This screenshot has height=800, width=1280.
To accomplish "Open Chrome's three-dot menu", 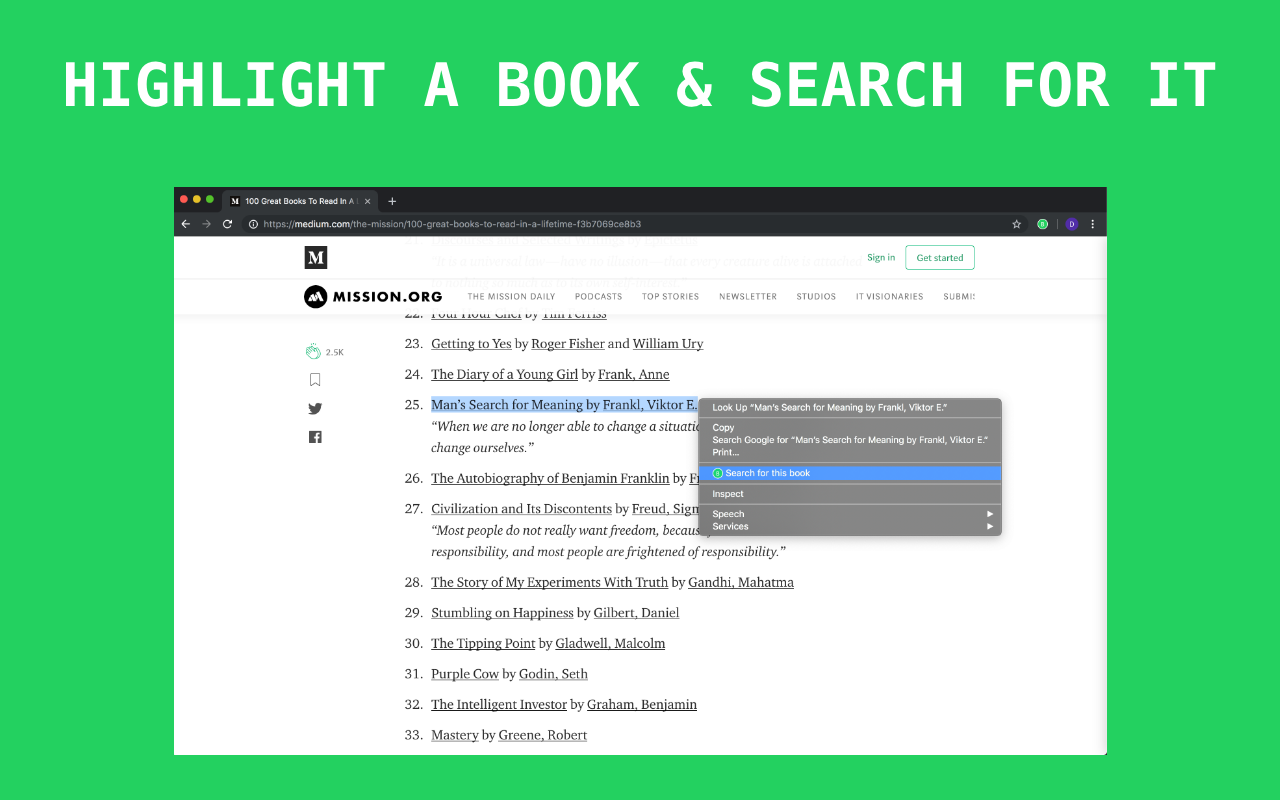I will tap(1093, 224).
